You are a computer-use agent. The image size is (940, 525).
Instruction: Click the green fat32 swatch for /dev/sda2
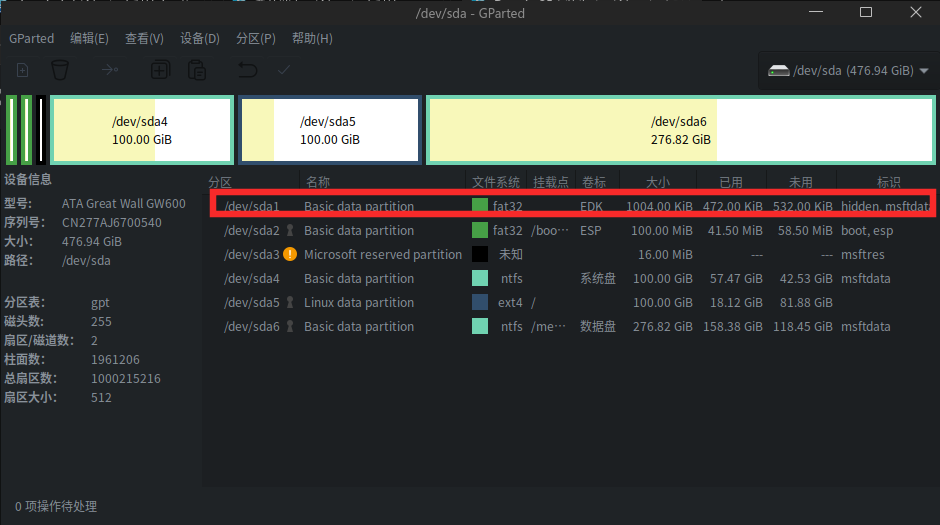(x=480, y=230)
